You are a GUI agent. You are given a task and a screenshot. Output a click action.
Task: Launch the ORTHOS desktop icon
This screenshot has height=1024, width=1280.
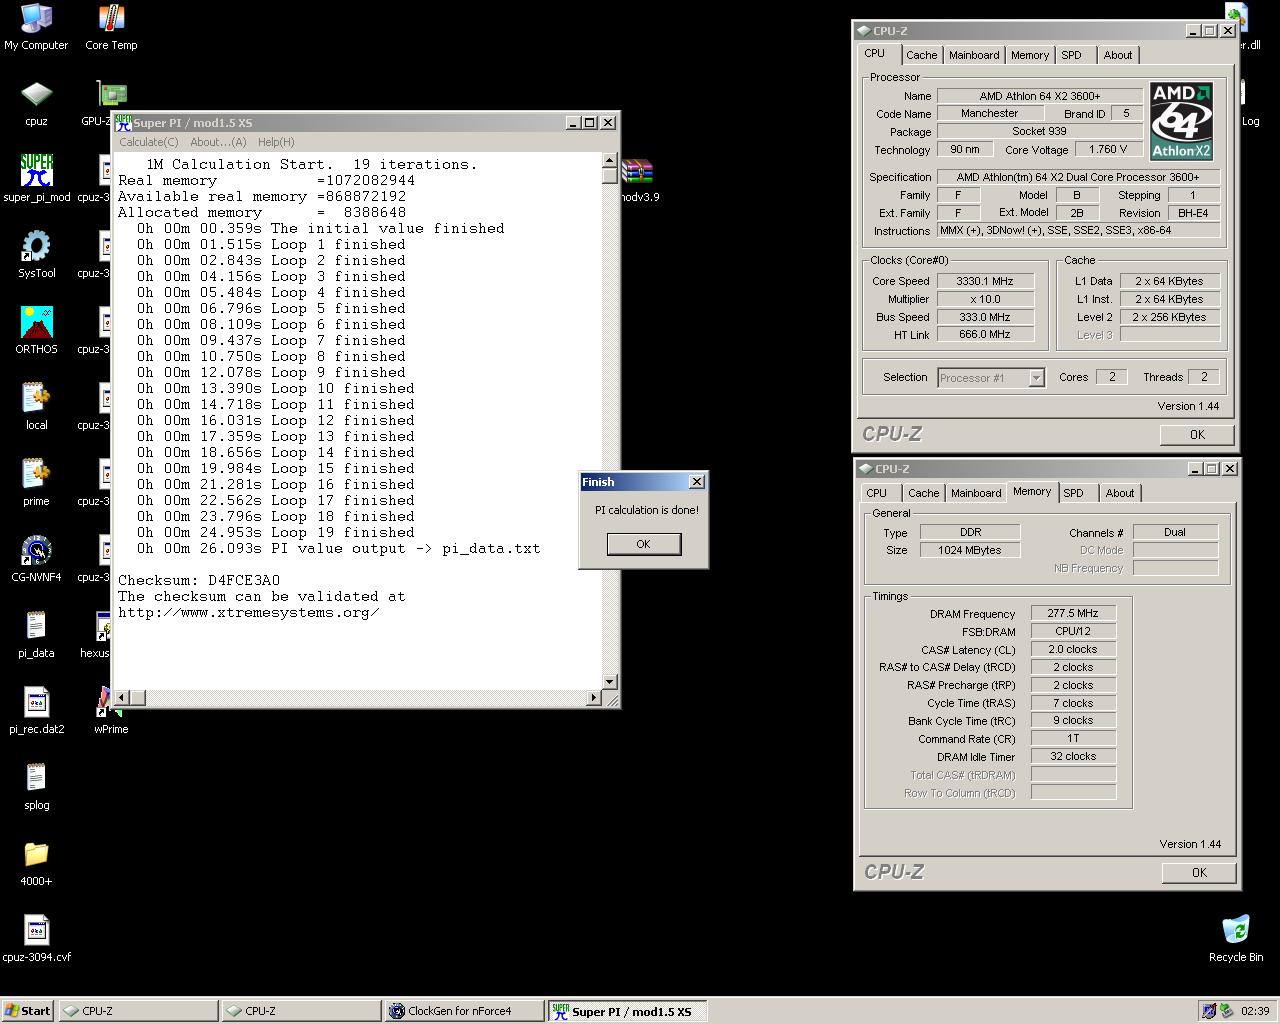[x=36, y=331]
